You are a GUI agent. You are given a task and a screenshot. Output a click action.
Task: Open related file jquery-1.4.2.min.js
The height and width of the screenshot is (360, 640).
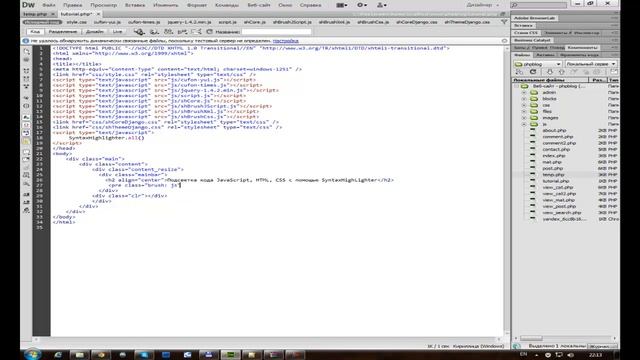point(189,22)
